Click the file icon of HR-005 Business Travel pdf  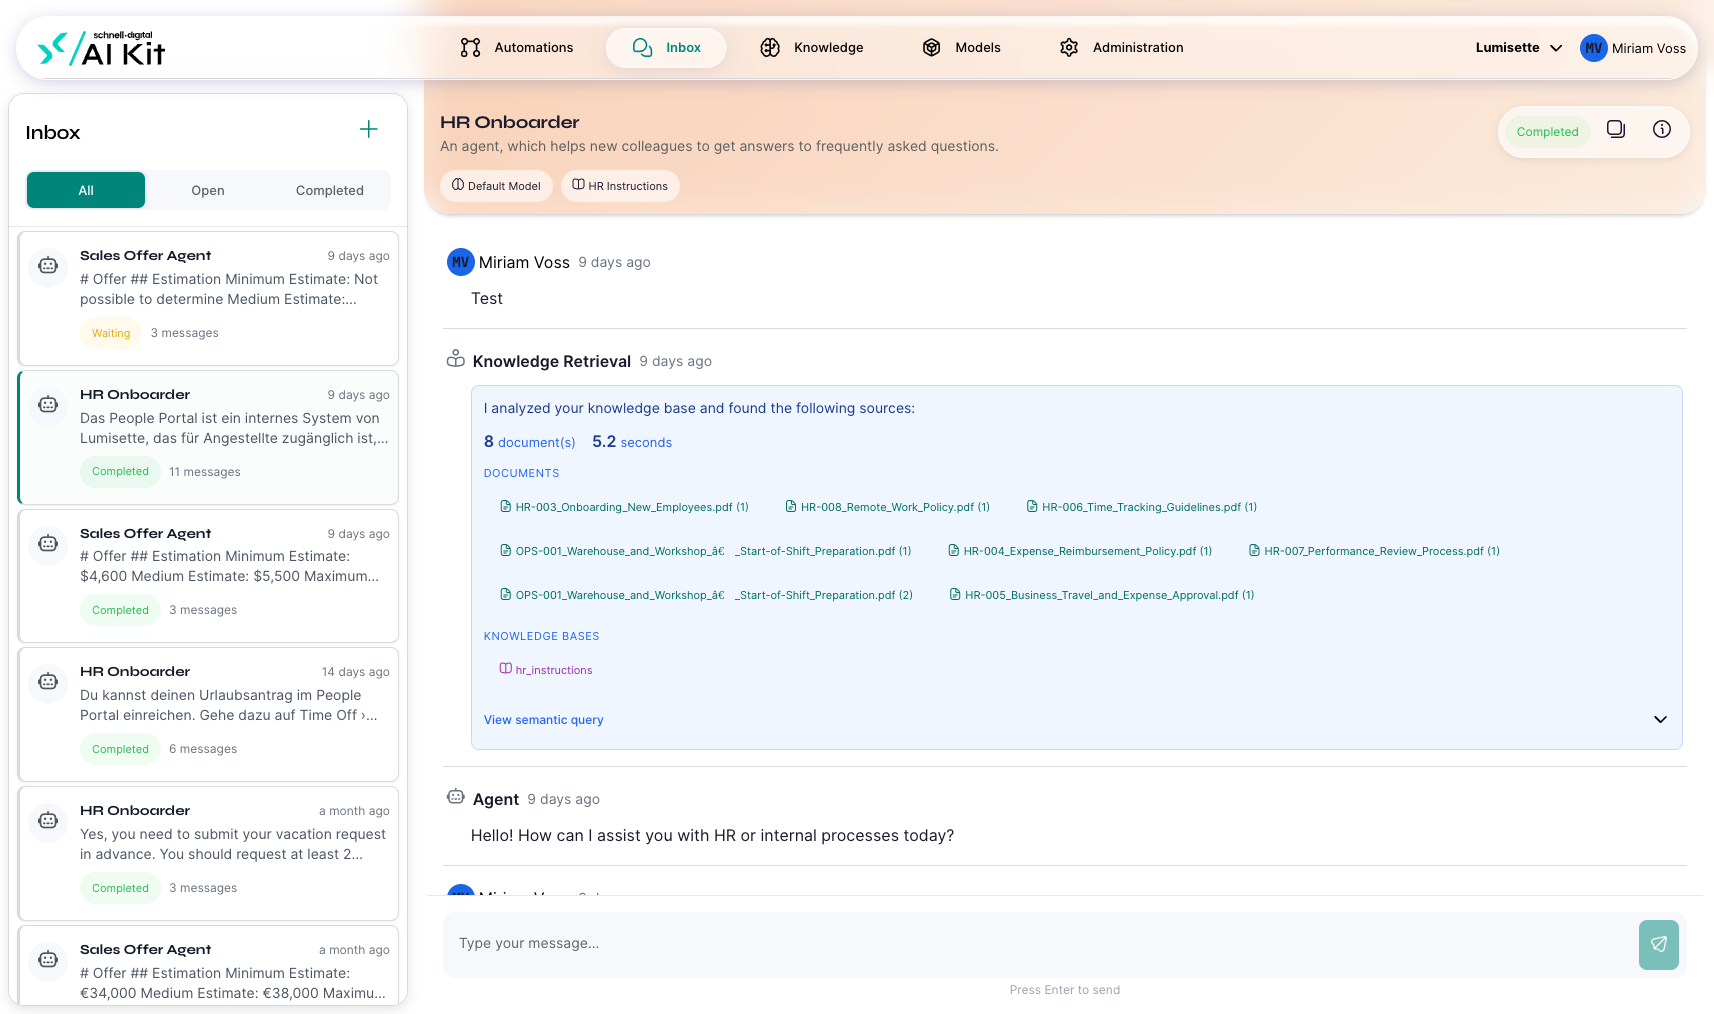point(955,594)
